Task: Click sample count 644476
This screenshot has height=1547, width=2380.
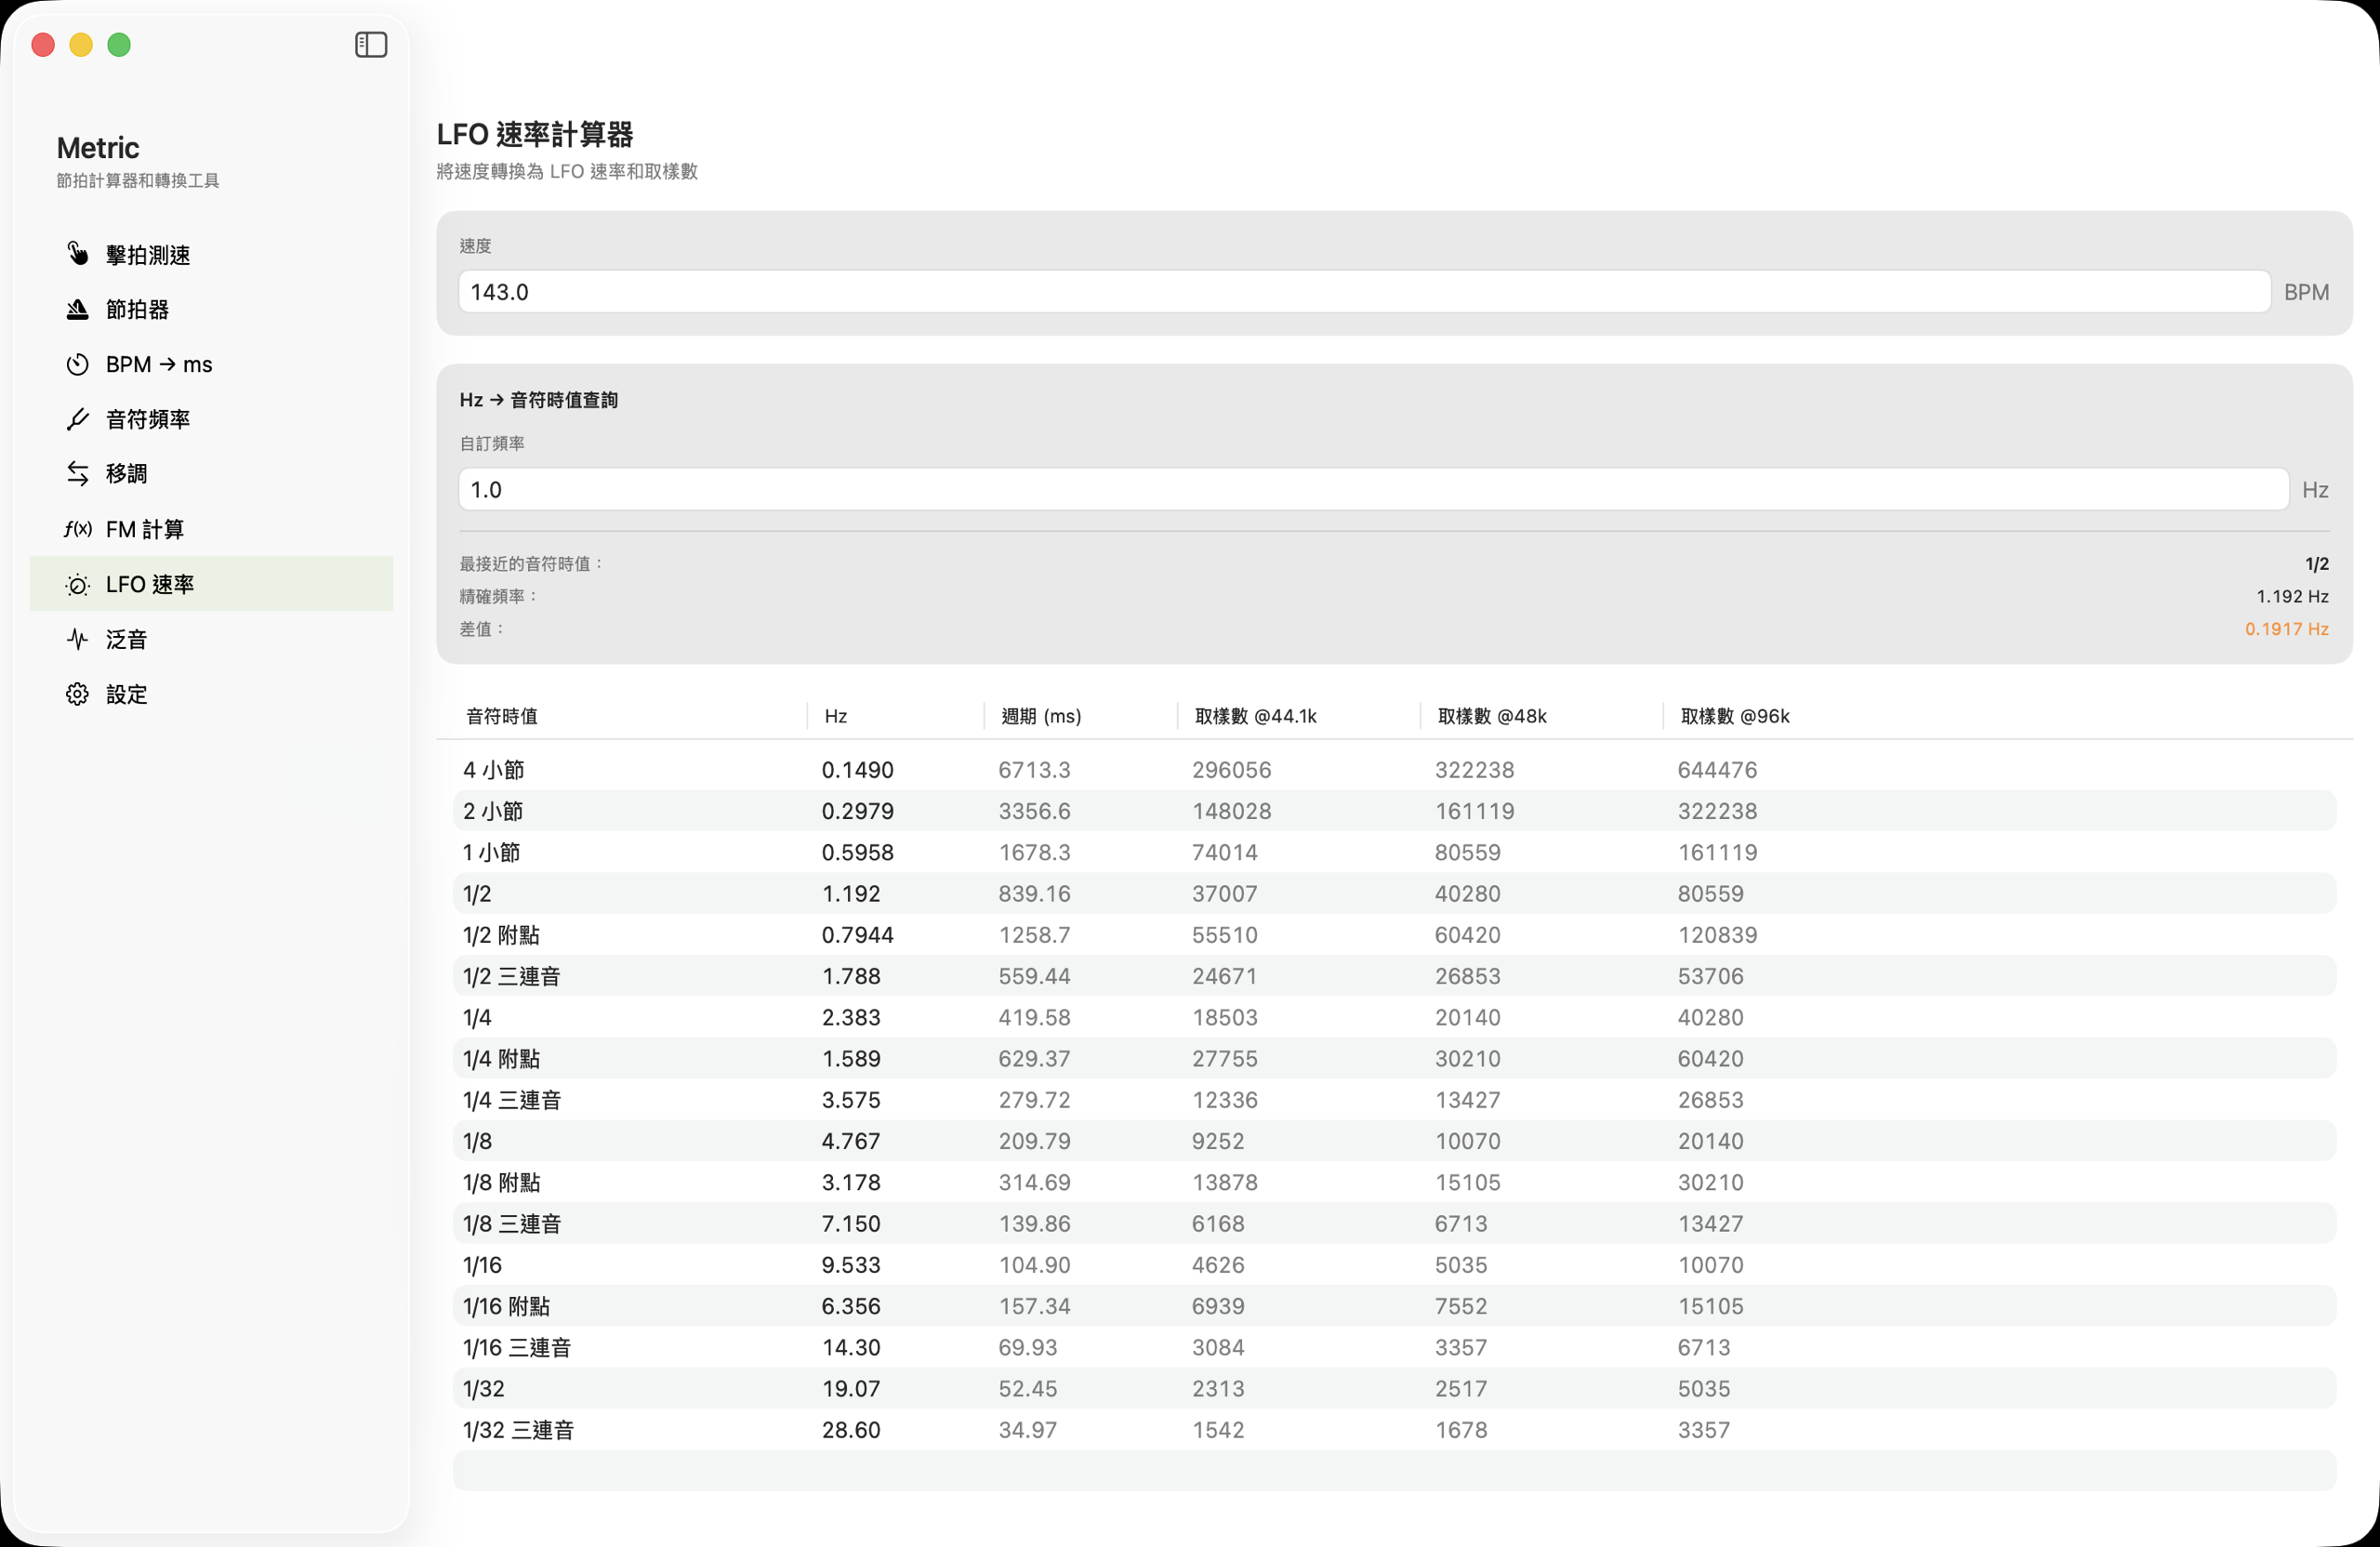Action: tap(1717, 770)
